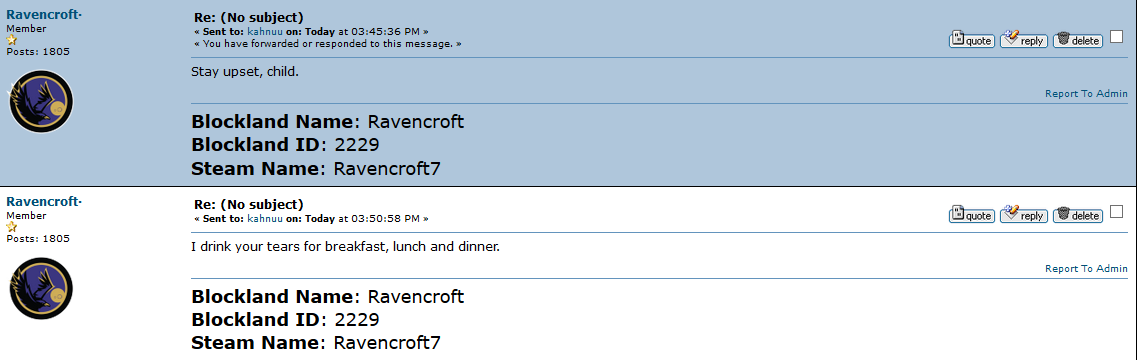Click Ravencroft avatar in second message
The height and width of the screenshot is (360, 1138).
[x=41, y=289]
